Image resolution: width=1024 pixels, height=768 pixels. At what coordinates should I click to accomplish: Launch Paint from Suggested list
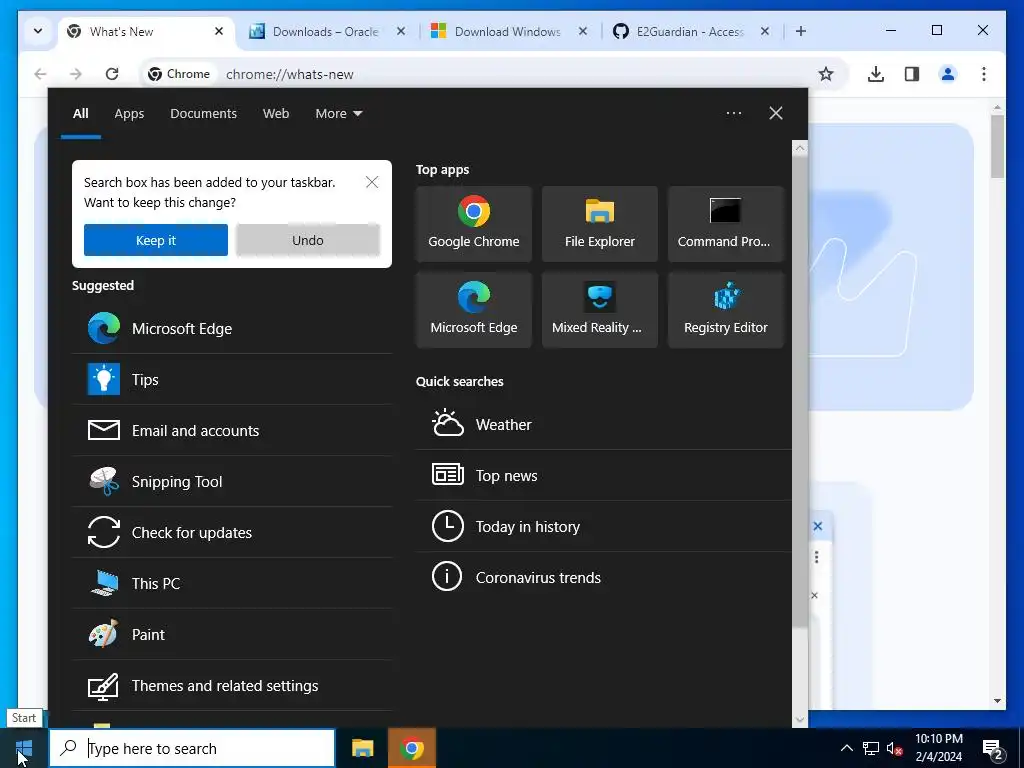point(232,634)
